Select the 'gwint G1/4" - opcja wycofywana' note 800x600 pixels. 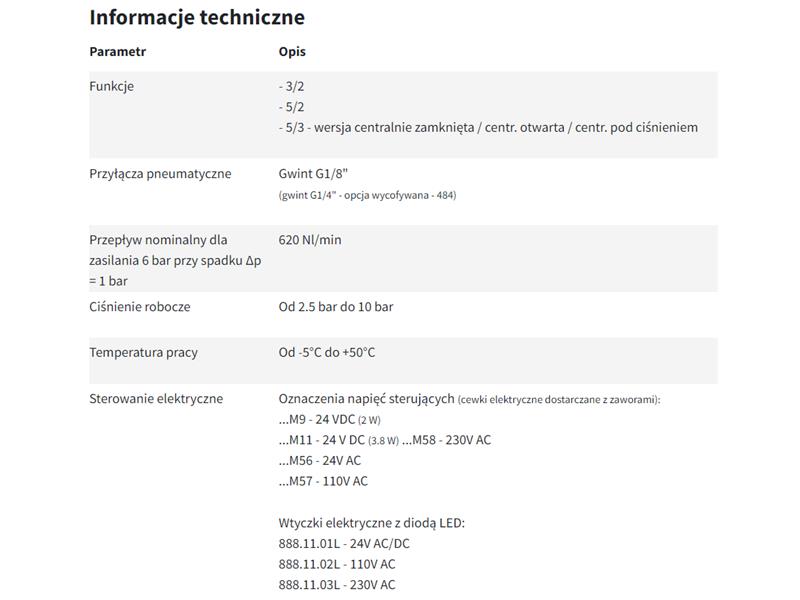(367, 195)
